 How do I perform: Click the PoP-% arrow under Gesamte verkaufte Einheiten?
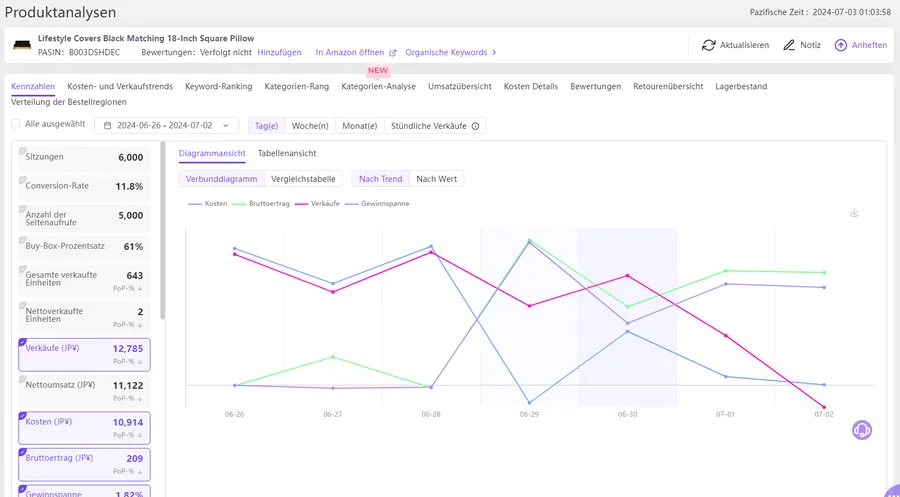click(x=139, y=289)
